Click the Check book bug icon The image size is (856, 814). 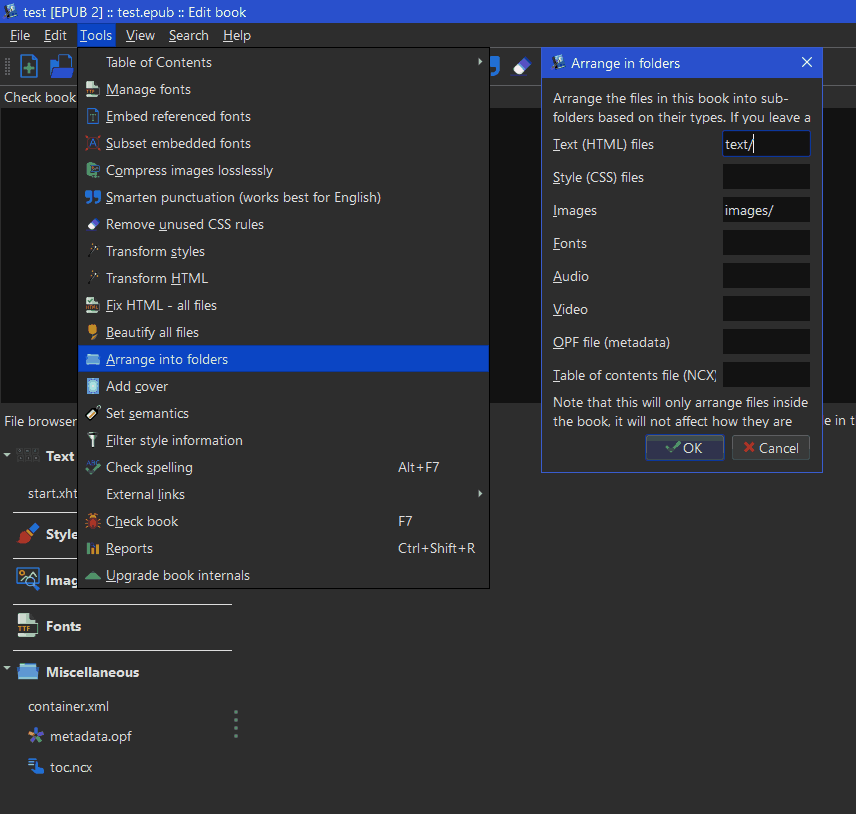[x=93, y=521]
